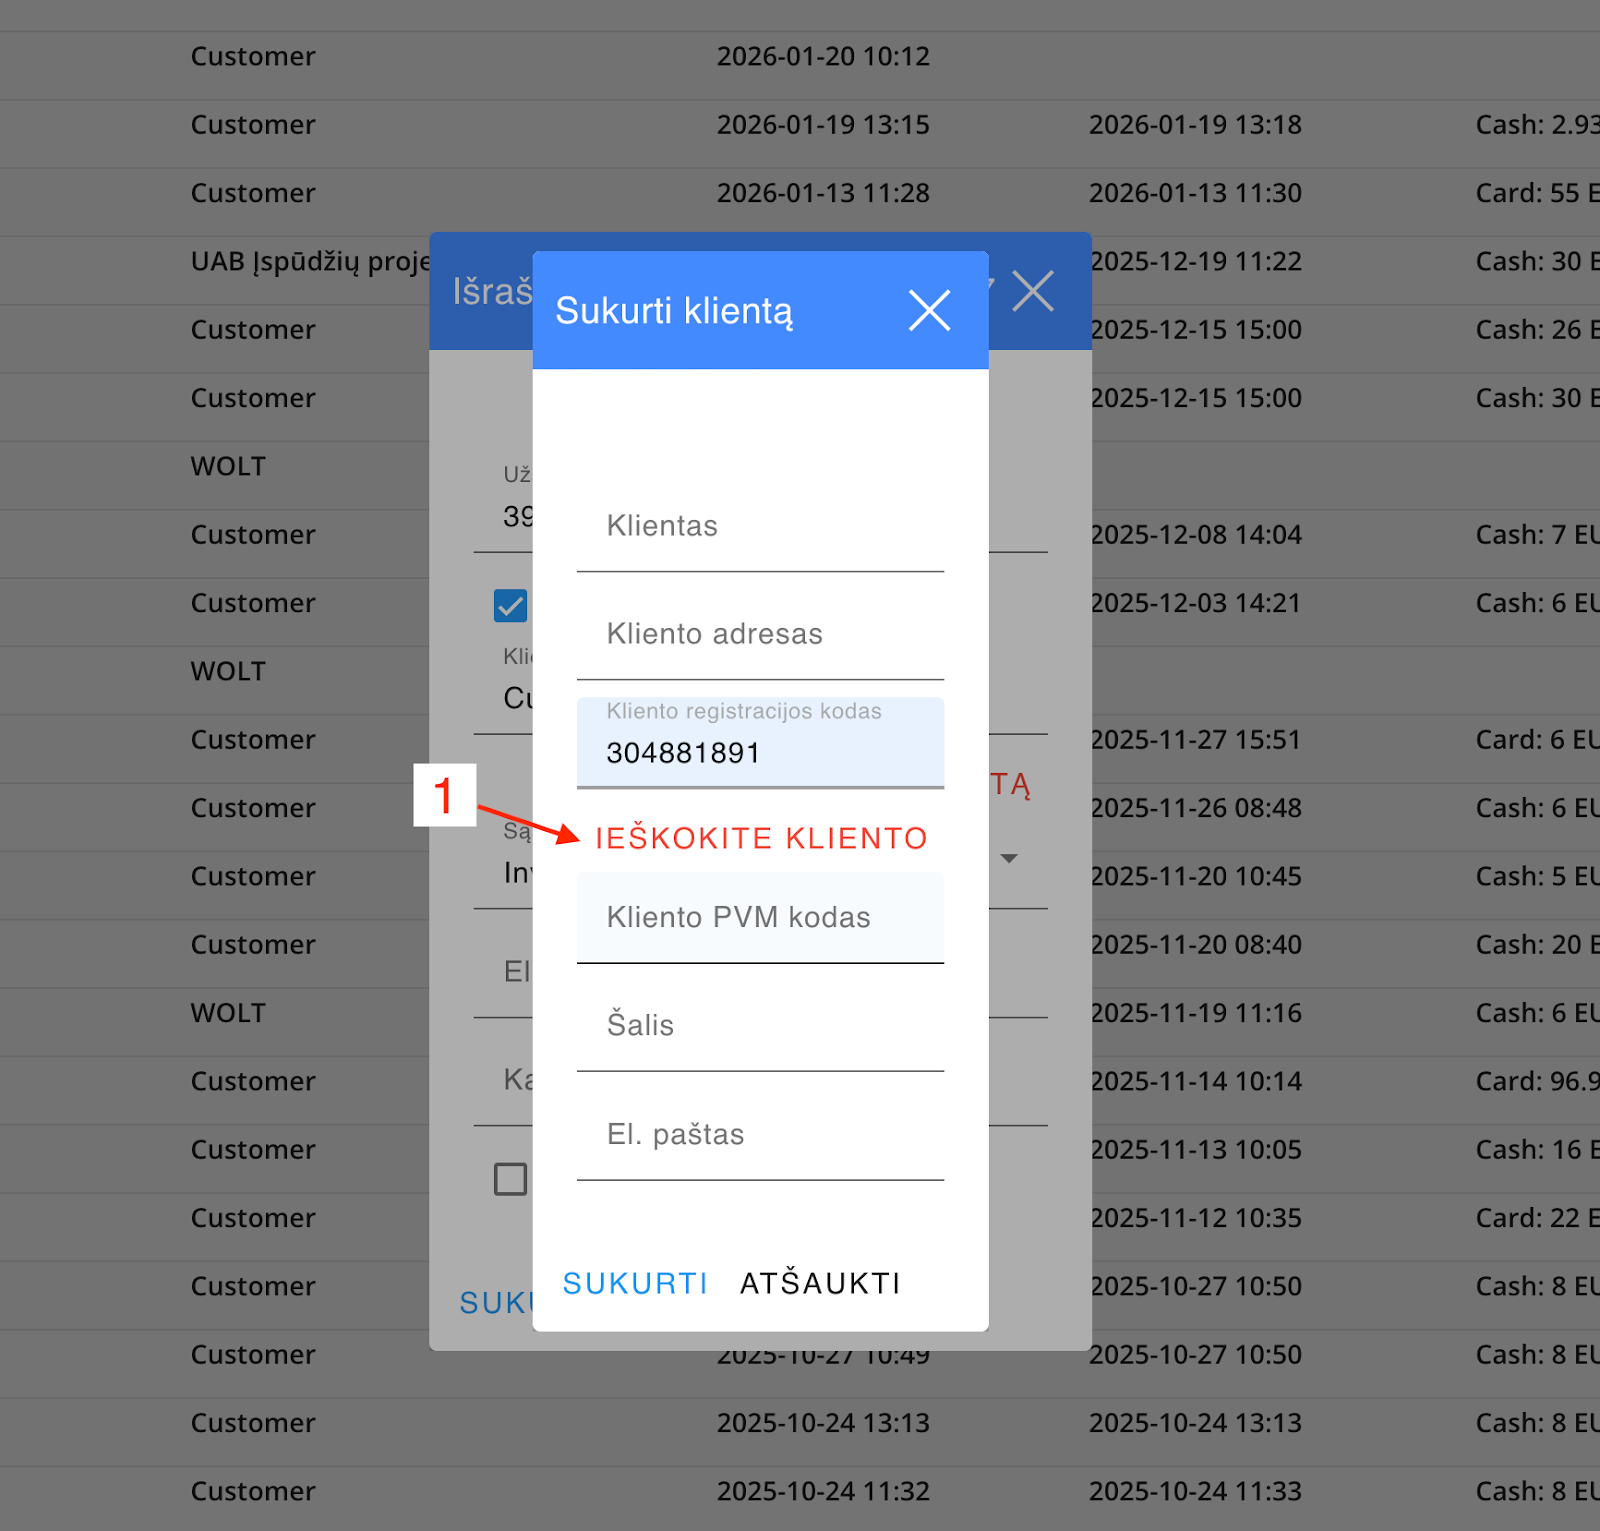Select the Šalis field
Screen dimensions: 1600x1531
point(760,1026)
